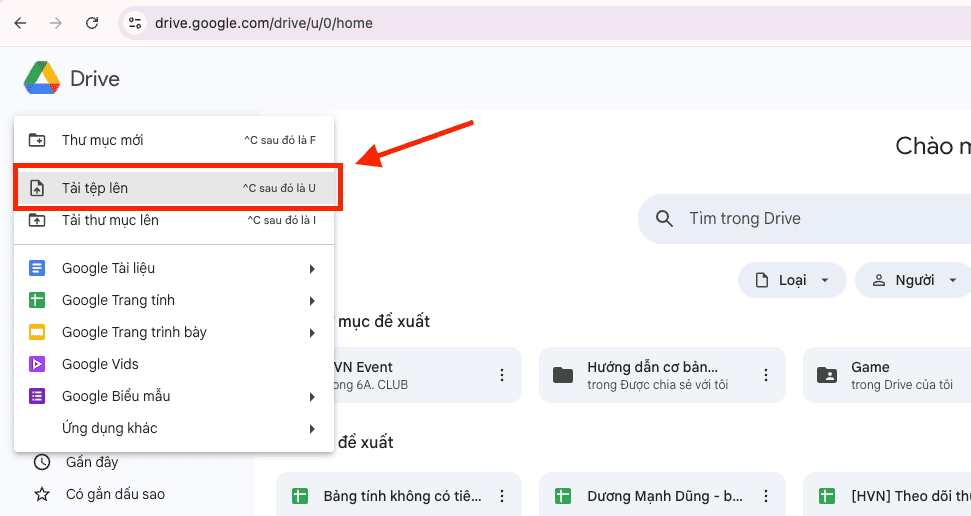Screen dimensions: 971x516
Task: Expand Google Tài liệu submenu arrow
Action: [x=312, y=269]
